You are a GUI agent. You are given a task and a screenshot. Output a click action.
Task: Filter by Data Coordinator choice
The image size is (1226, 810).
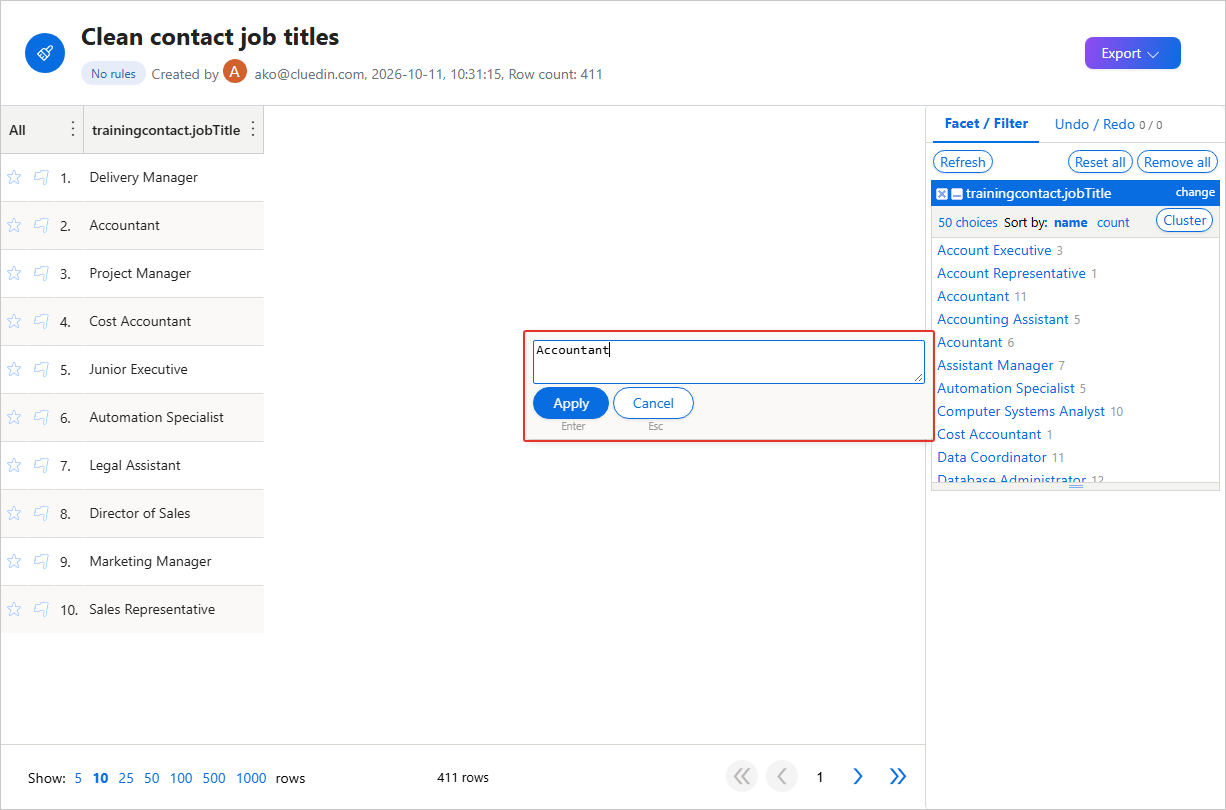tap(991, 457)
